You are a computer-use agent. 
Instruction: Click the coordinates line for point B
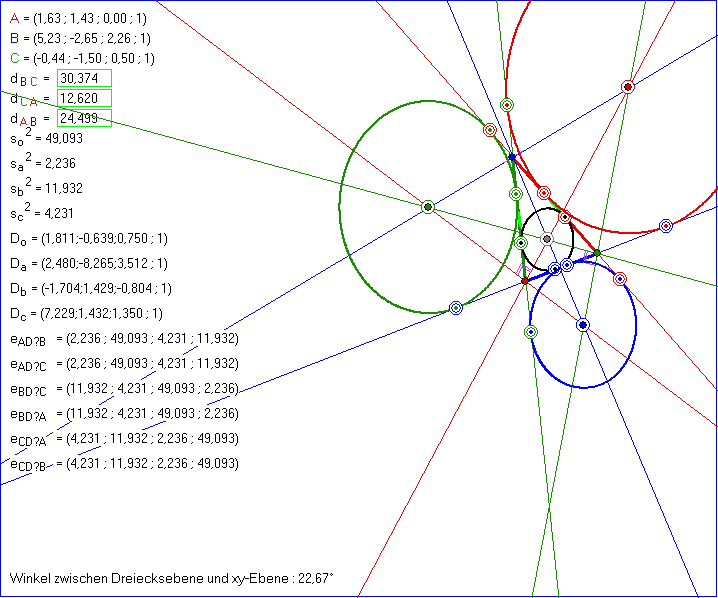(x=80, y=38)
